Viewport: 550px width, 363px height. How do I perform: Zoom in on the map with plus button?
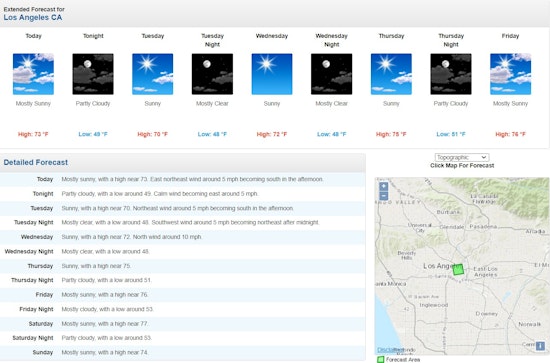383,186
